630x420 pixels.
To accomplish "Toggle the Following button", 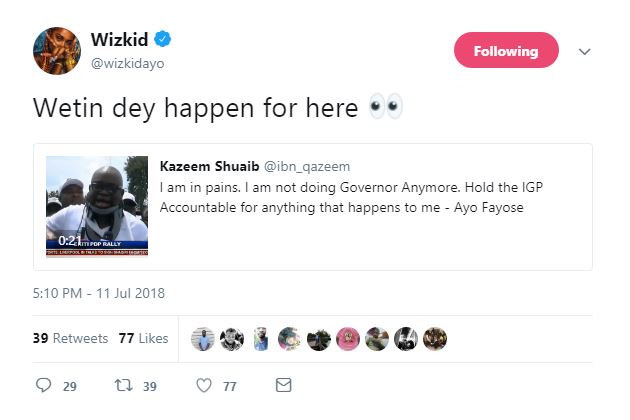I will click(x=505, y=51).
